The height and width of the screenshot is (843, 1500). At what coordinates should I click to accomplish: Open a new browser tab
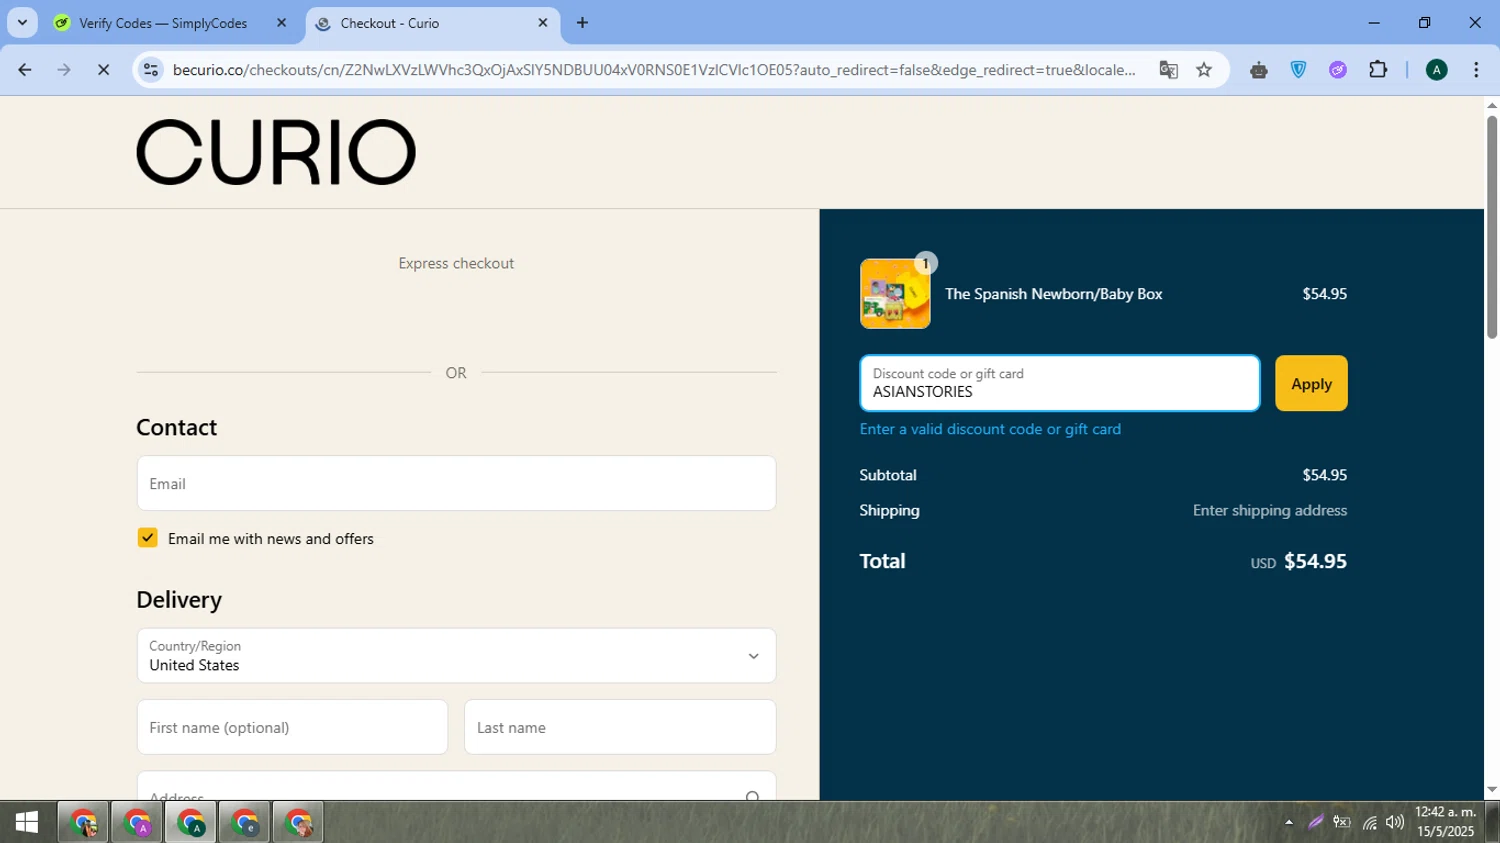coord(582,23)
